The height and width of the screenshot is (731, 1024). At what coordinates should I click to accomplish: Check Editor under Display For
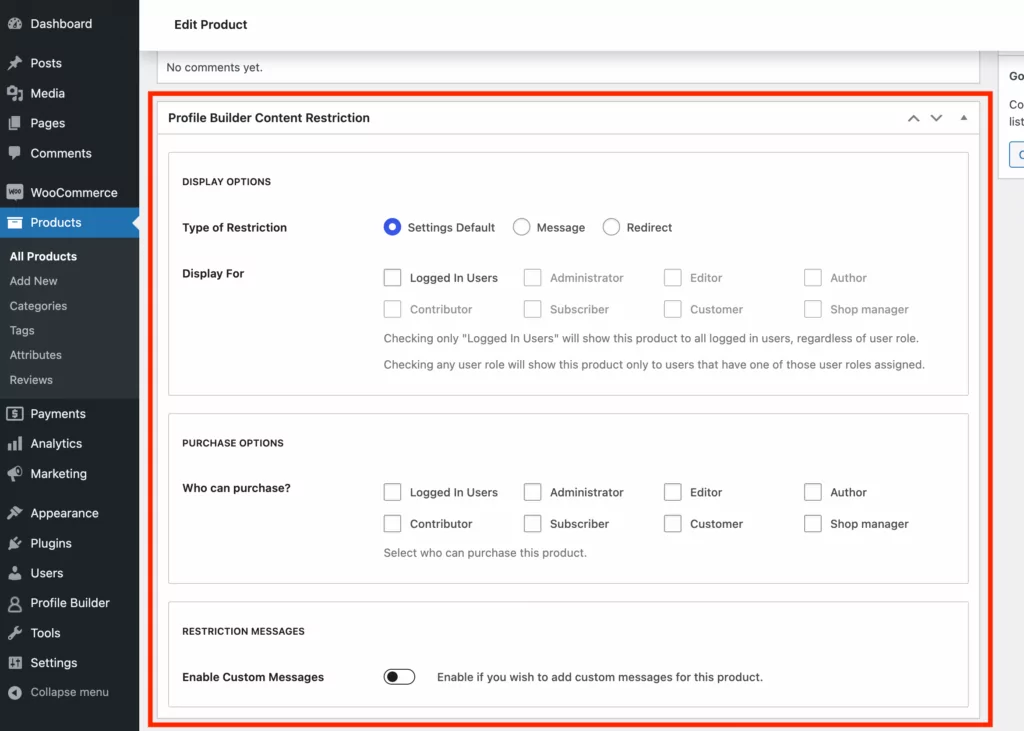[x=673, y=278]
